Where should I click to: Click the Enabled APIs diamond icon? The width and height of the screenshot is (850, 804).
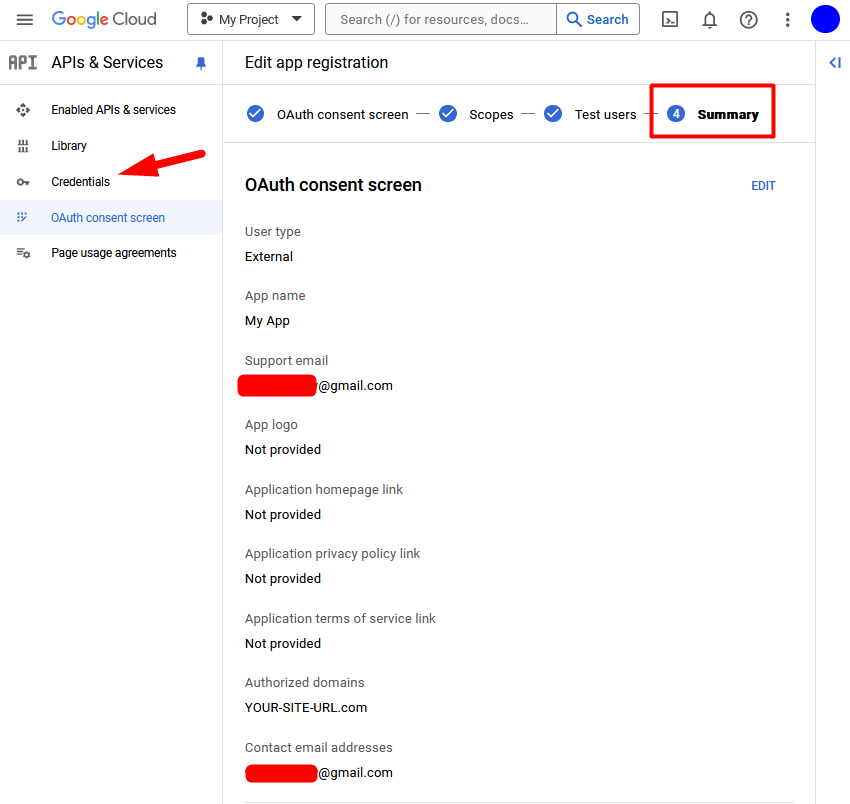click(23, 110)
